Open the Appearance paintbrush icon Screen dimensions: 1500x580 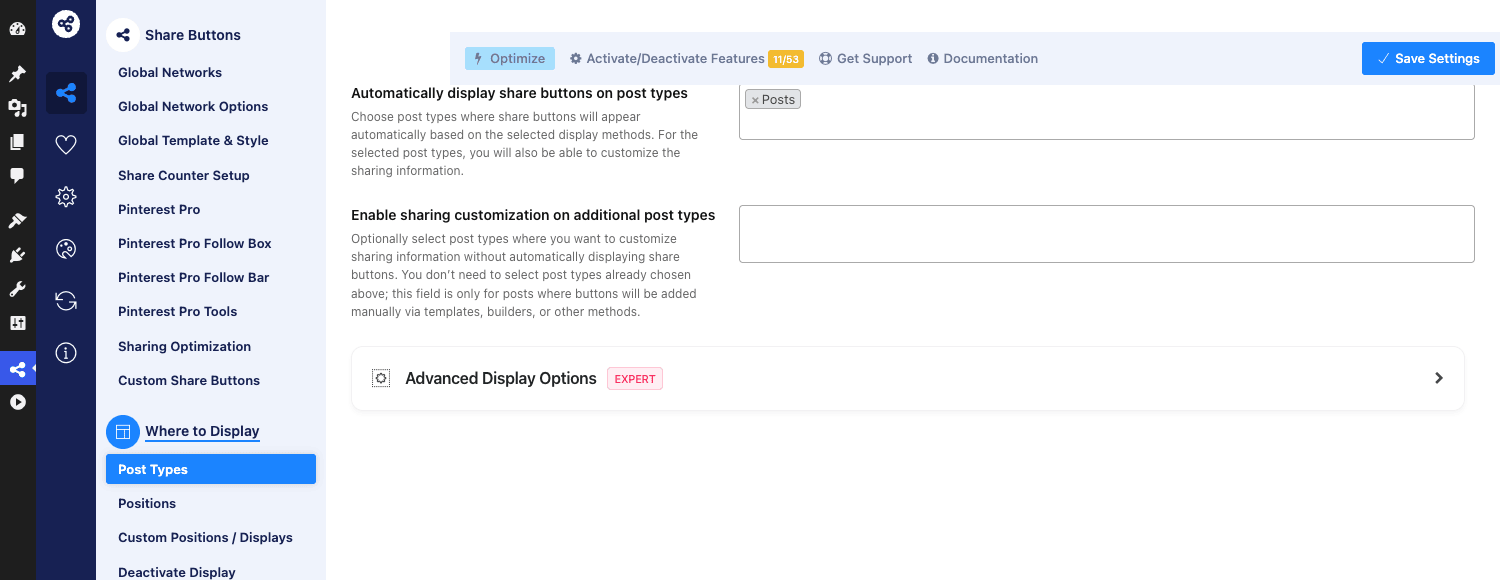[17, 221]
